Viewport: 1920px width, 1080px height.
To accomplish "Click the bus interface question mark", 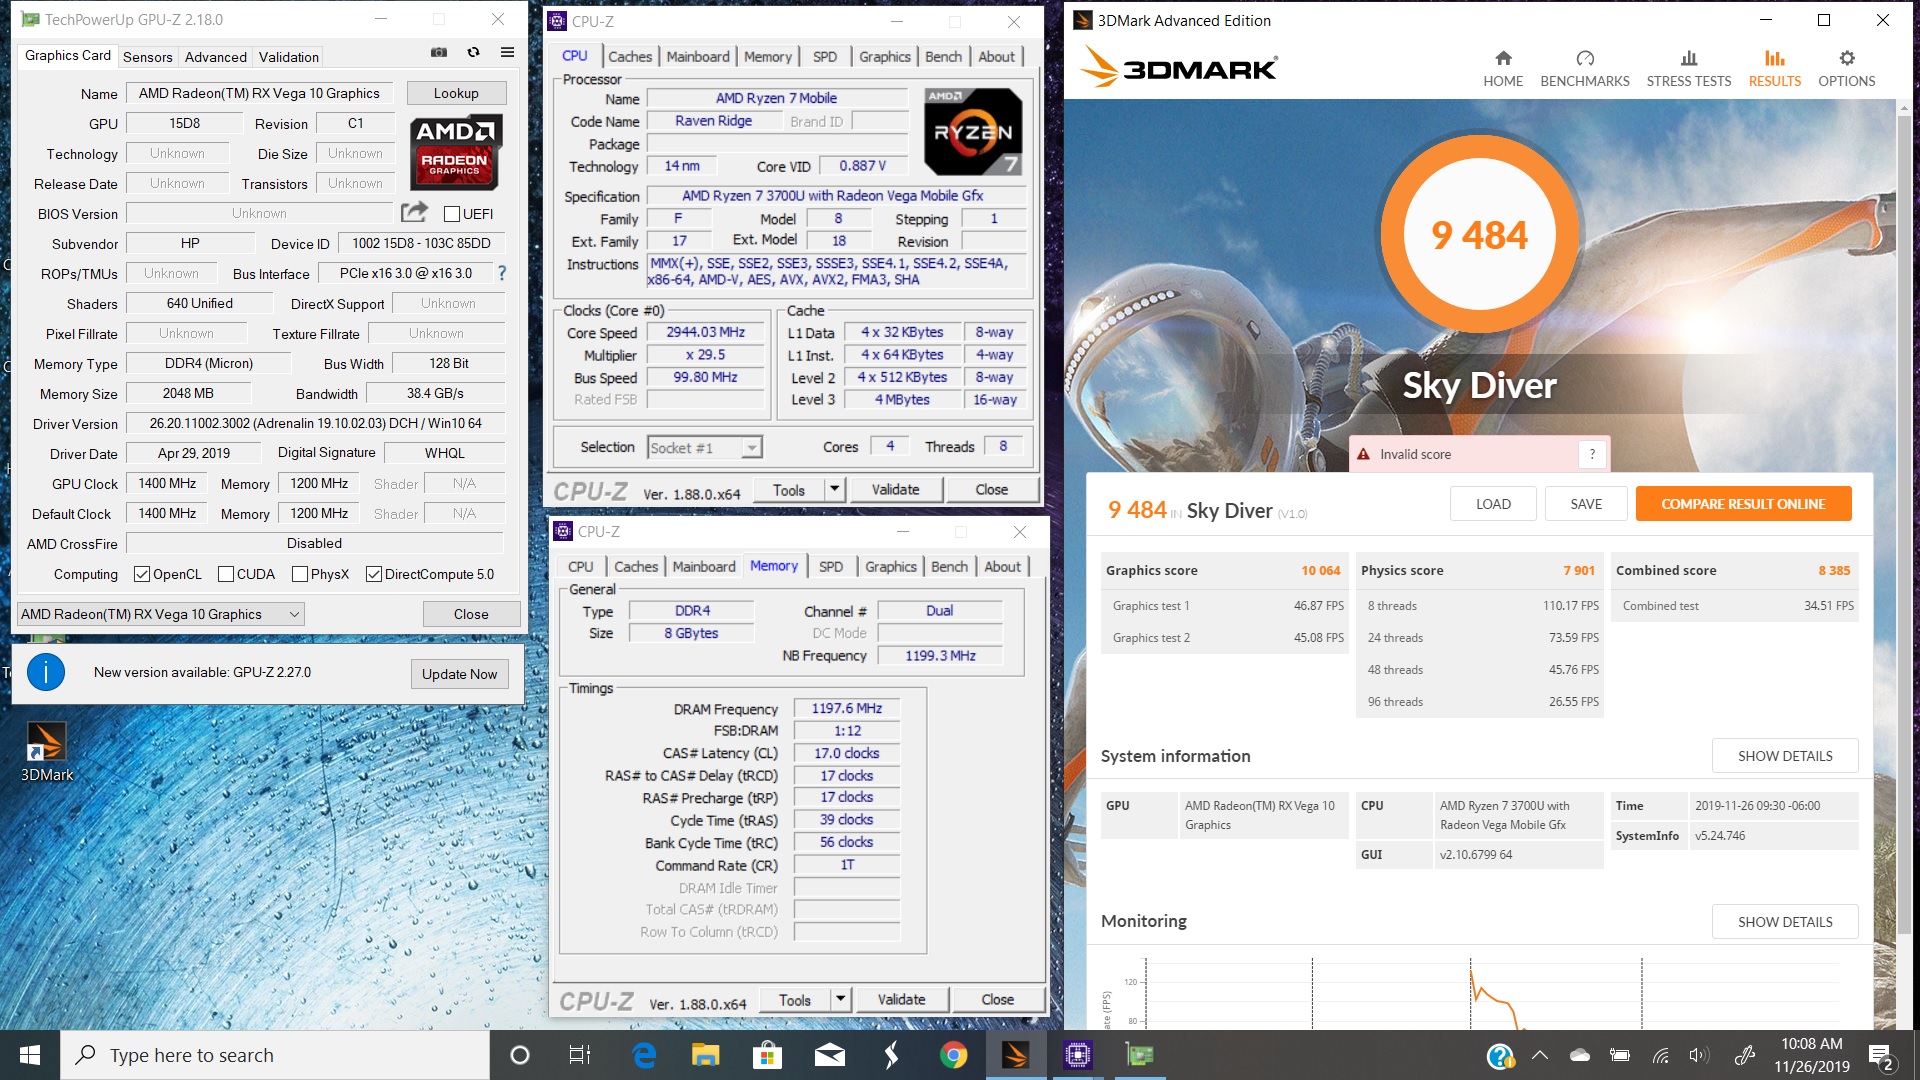I will click(502, 273).
